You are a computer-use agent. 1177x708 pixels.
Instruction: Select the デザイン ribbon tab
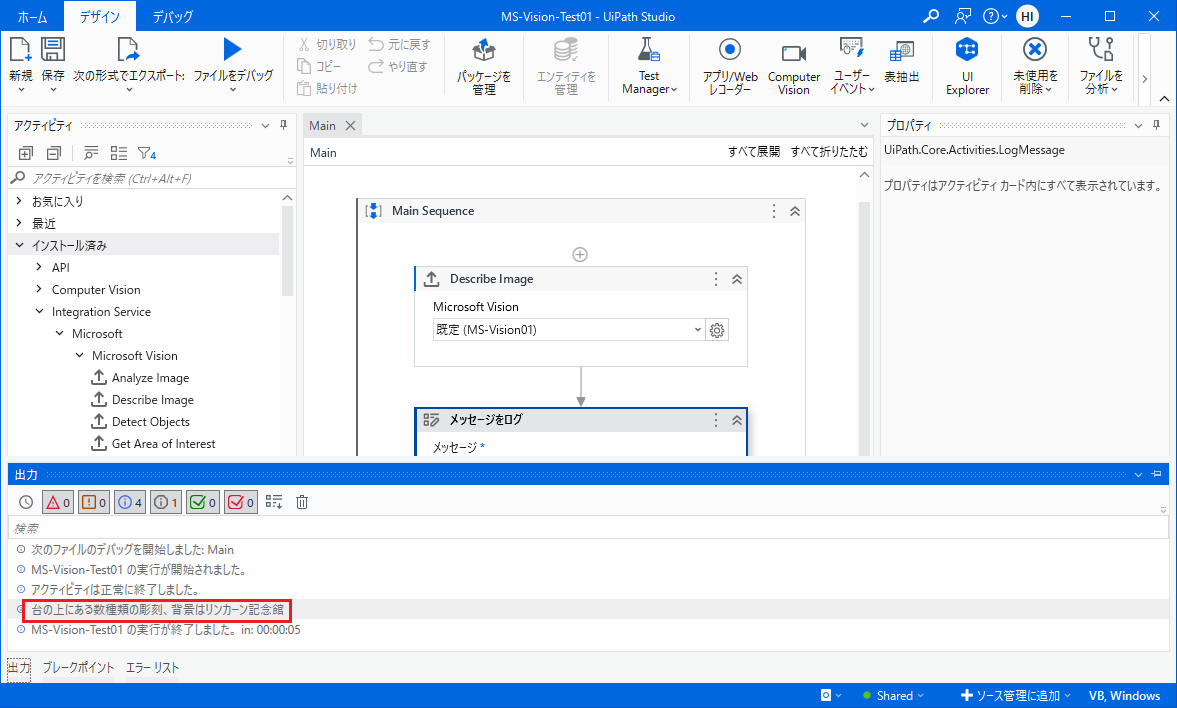click(100, 17)
